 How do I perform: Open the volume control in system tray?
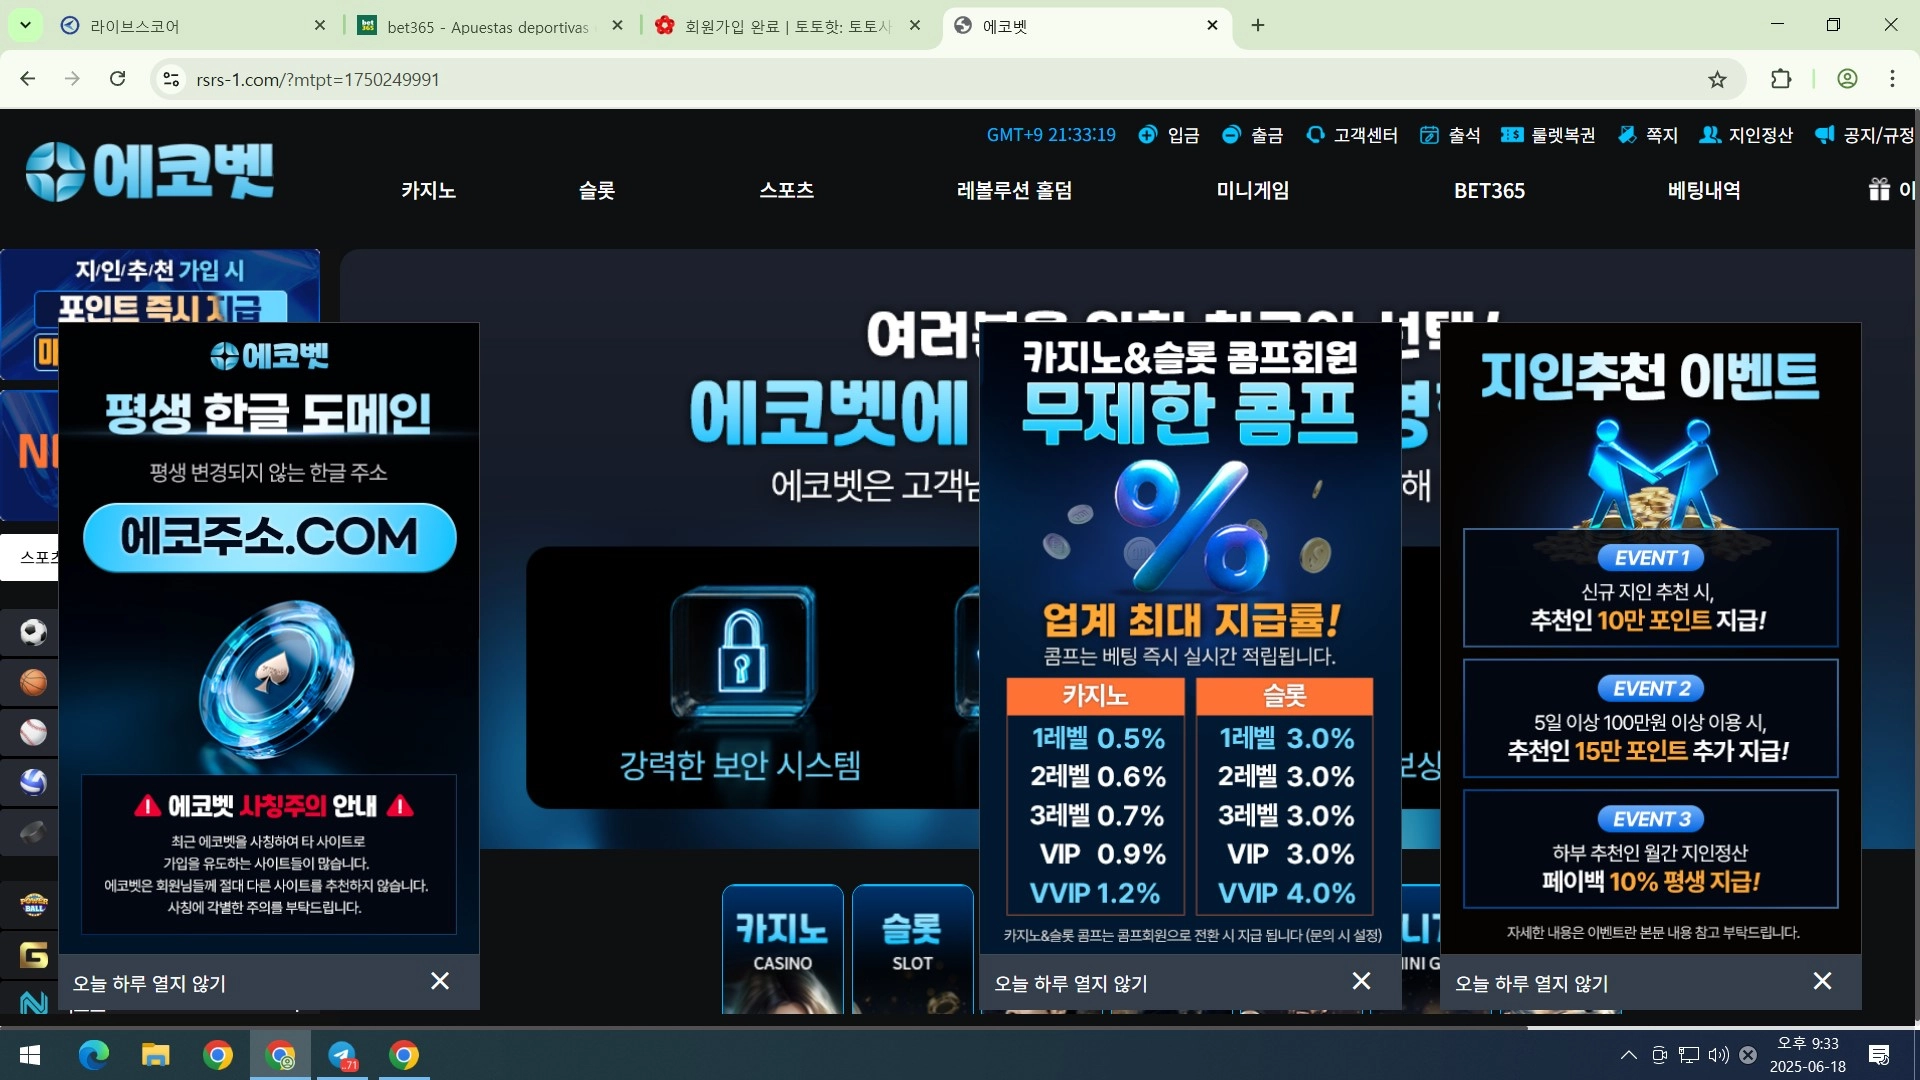coord(1718,1055)
